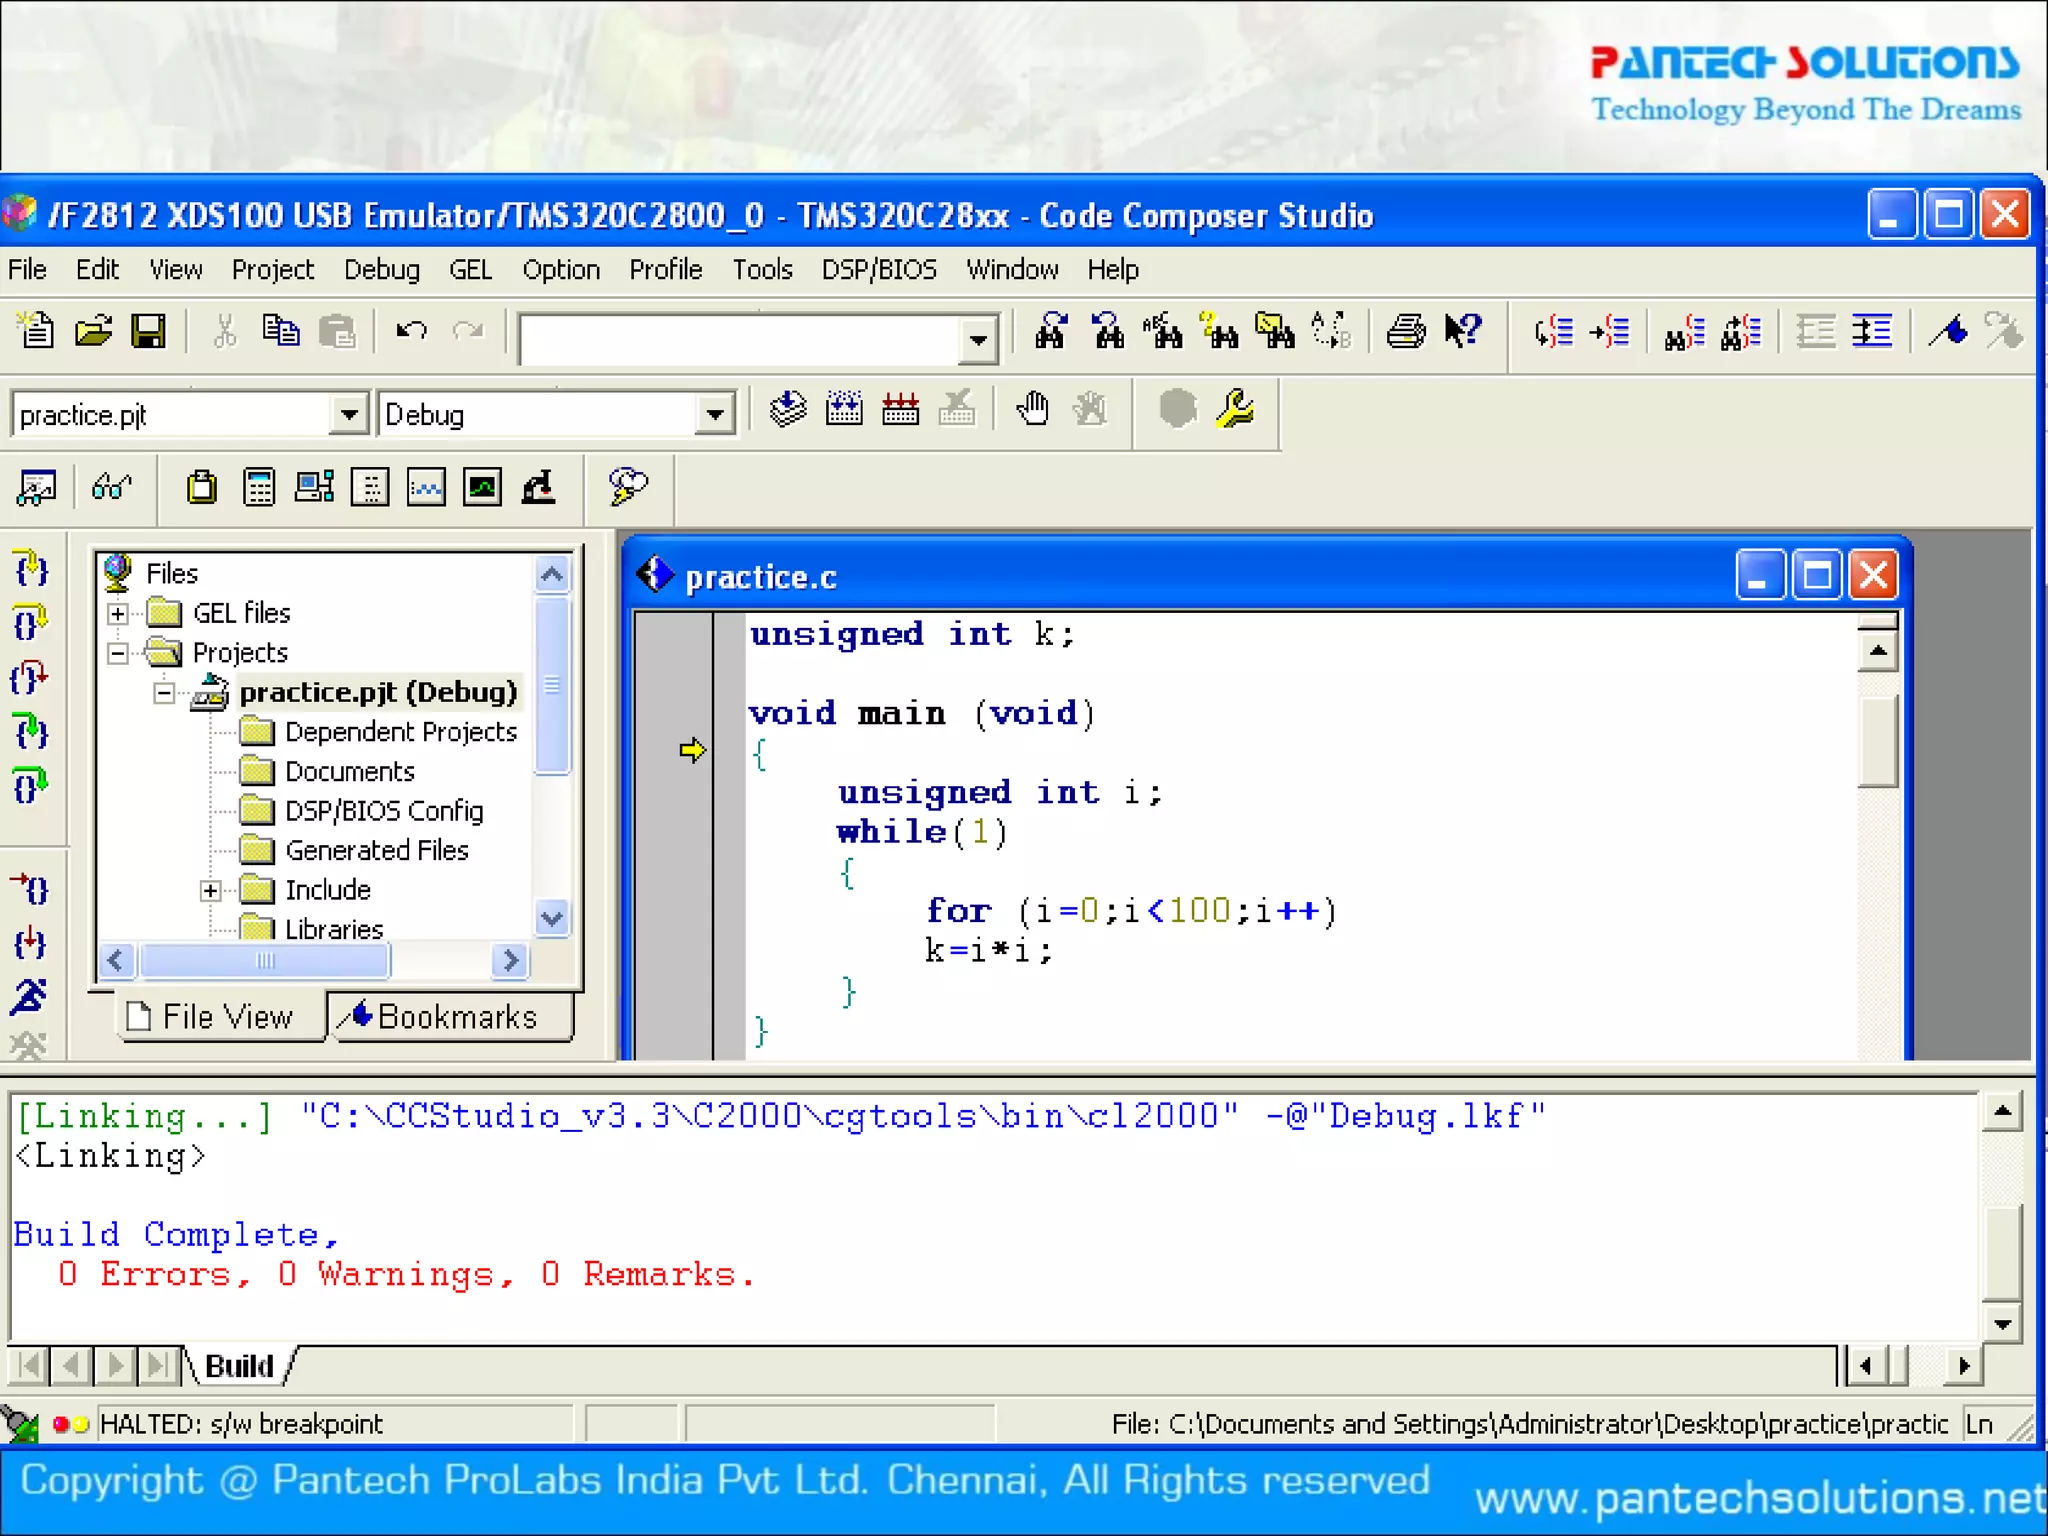
Task: Click the Incremental Build icon
Action: [844, 410]
